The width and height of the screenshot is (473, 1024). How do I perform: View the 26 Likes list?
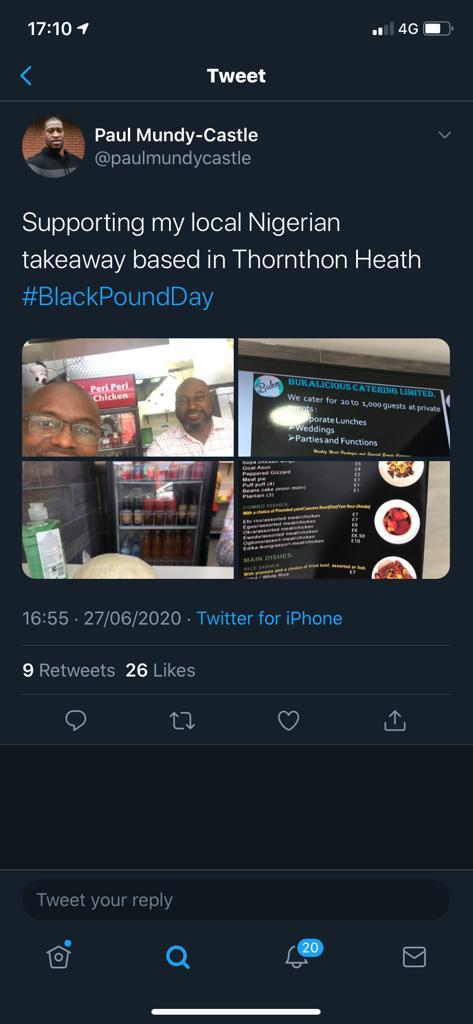pyautogui.click(x=160, y=670)
